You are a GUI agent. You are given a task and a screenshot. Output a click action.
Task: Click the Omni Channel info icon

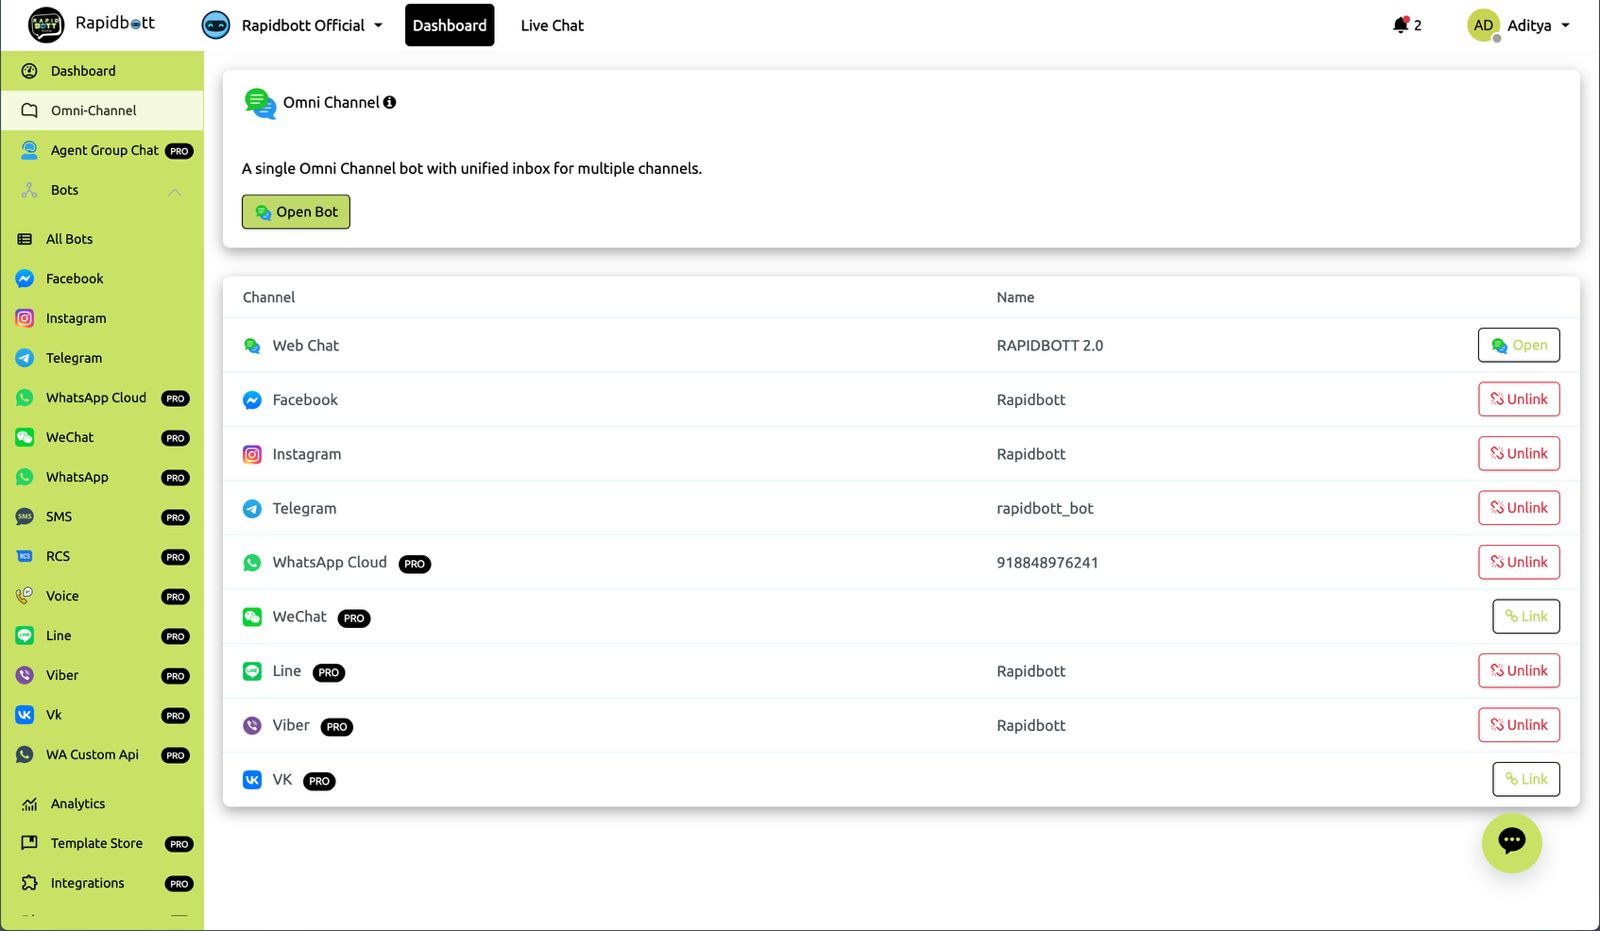(390, 102)
